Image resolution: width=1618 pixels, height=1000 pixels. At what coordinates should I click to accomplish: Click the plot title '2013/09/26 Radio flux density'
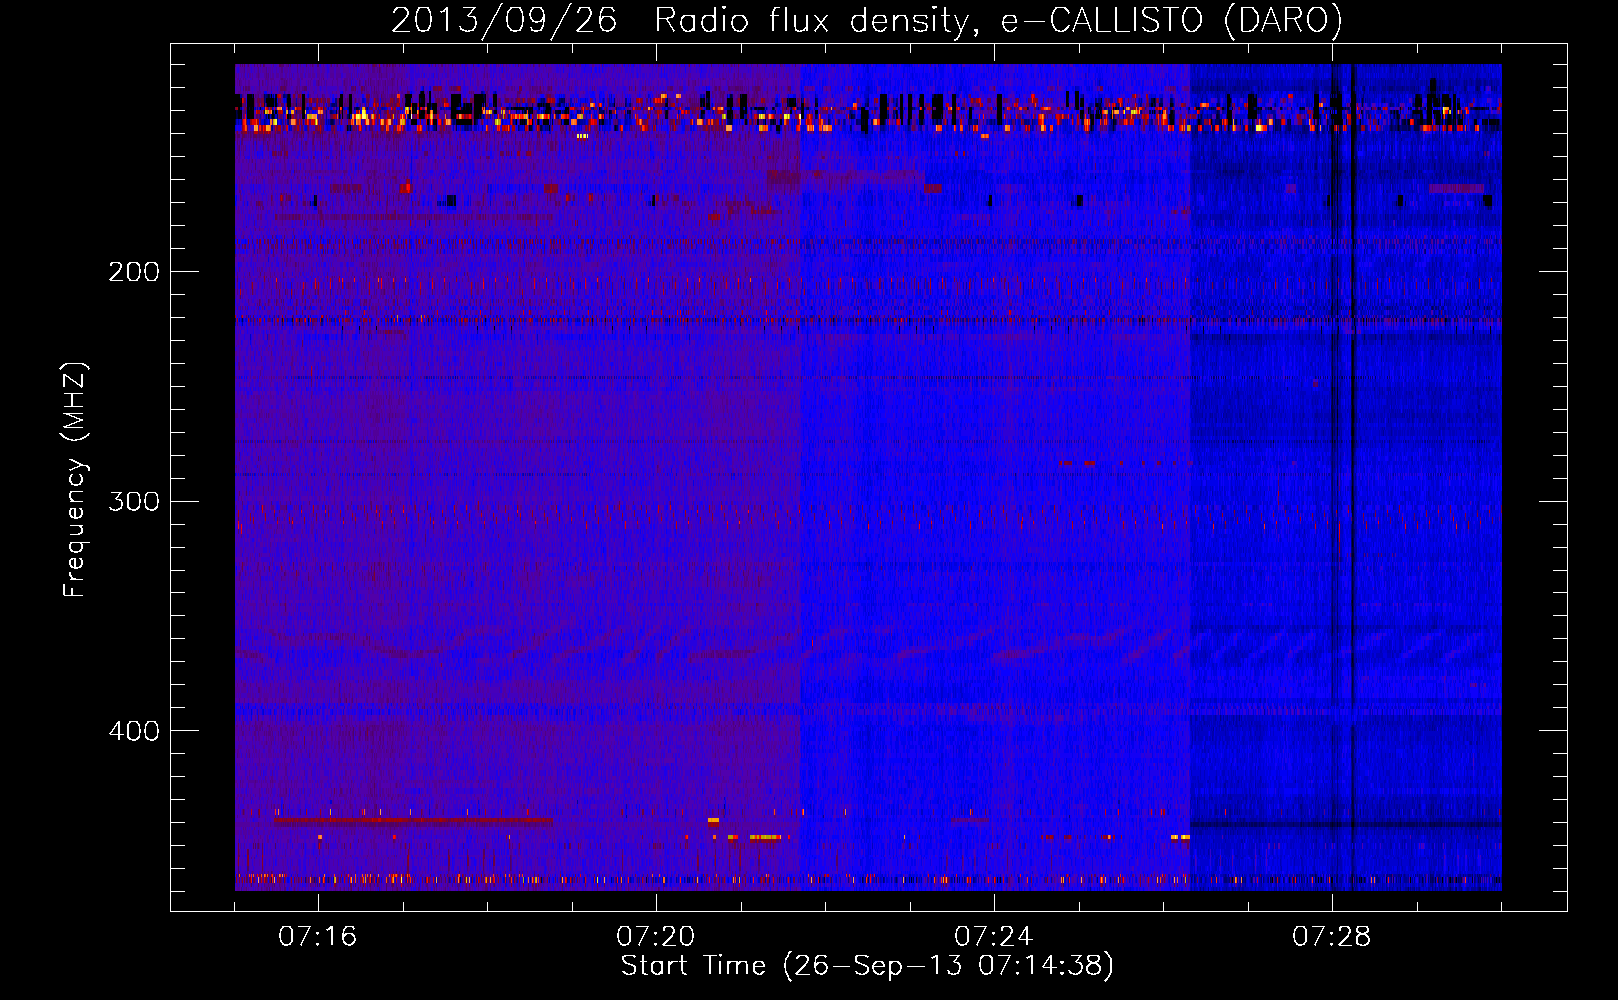[867, 20]
